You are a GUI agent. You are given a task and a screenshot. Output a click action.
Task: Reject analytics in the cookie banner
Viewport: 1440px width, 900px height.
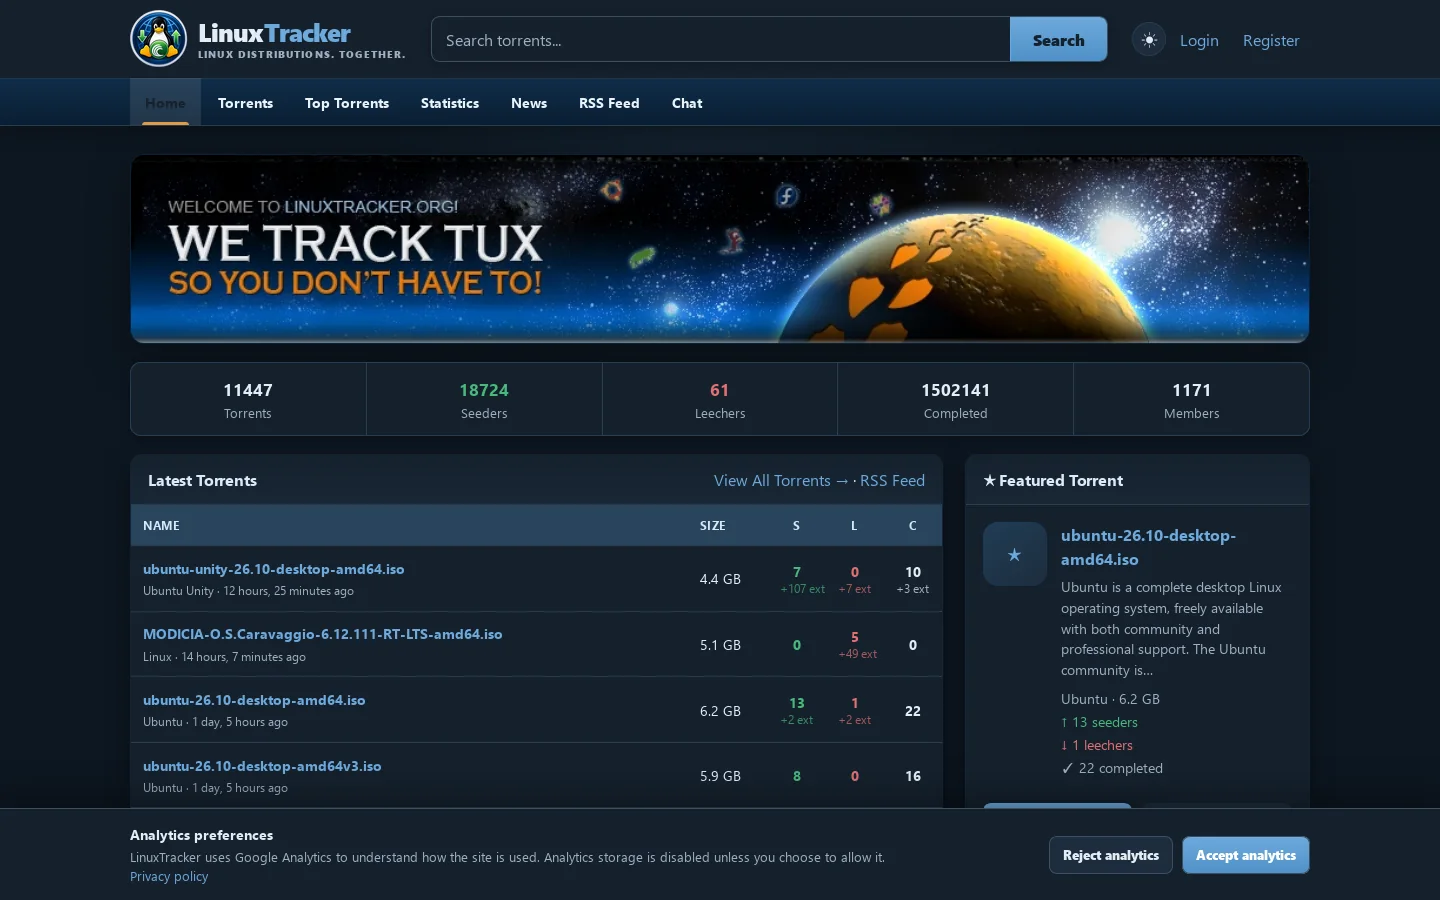point(1111,855)
